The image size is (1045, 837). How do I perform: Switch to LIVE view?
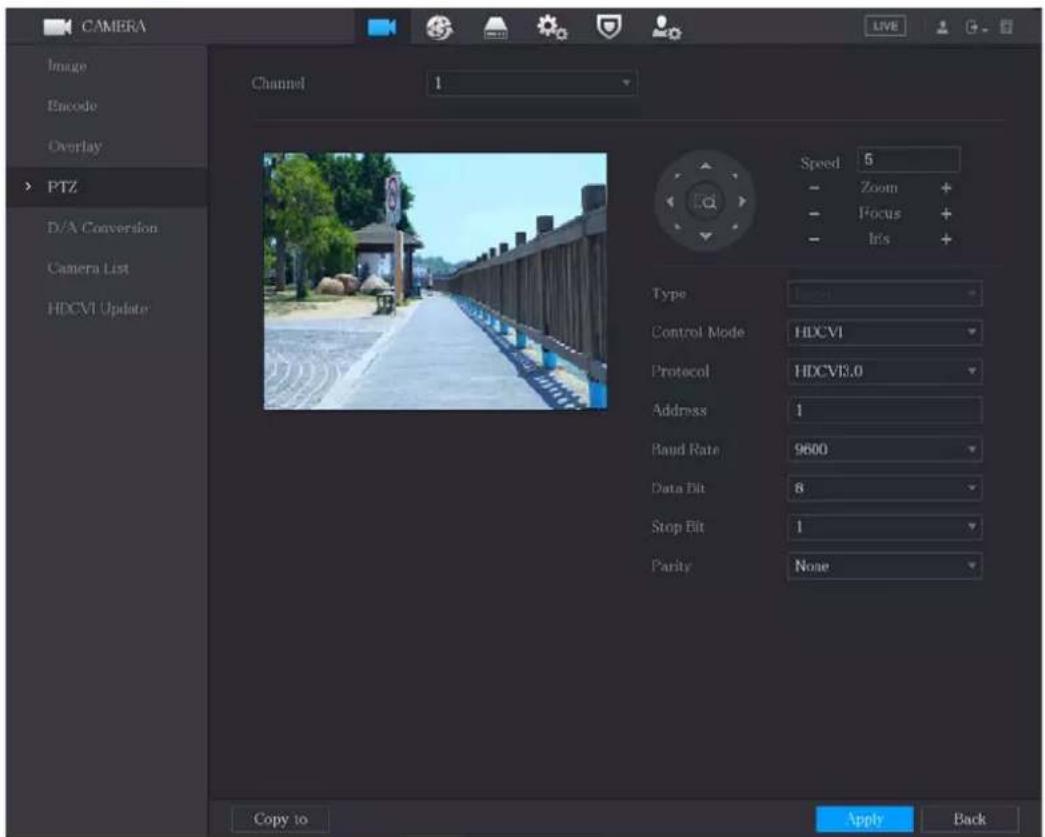tap(885, 27)
